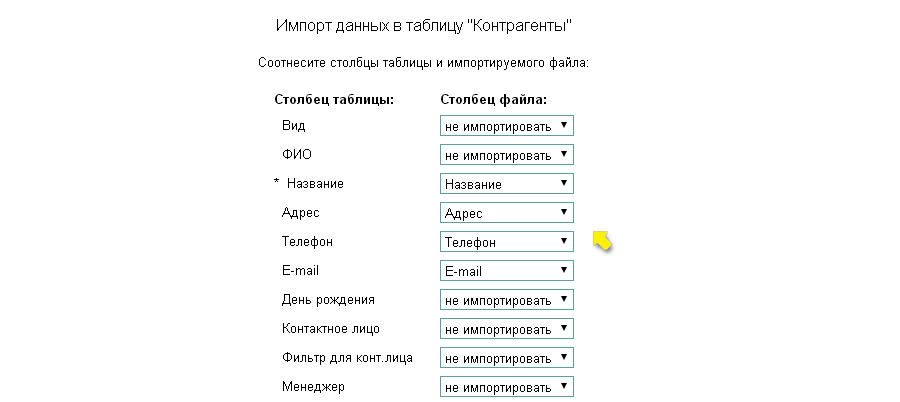Expand the Контактное лицо mapping dropdown
The width and height of the screenshot is (900, 402).
[506, 329]
